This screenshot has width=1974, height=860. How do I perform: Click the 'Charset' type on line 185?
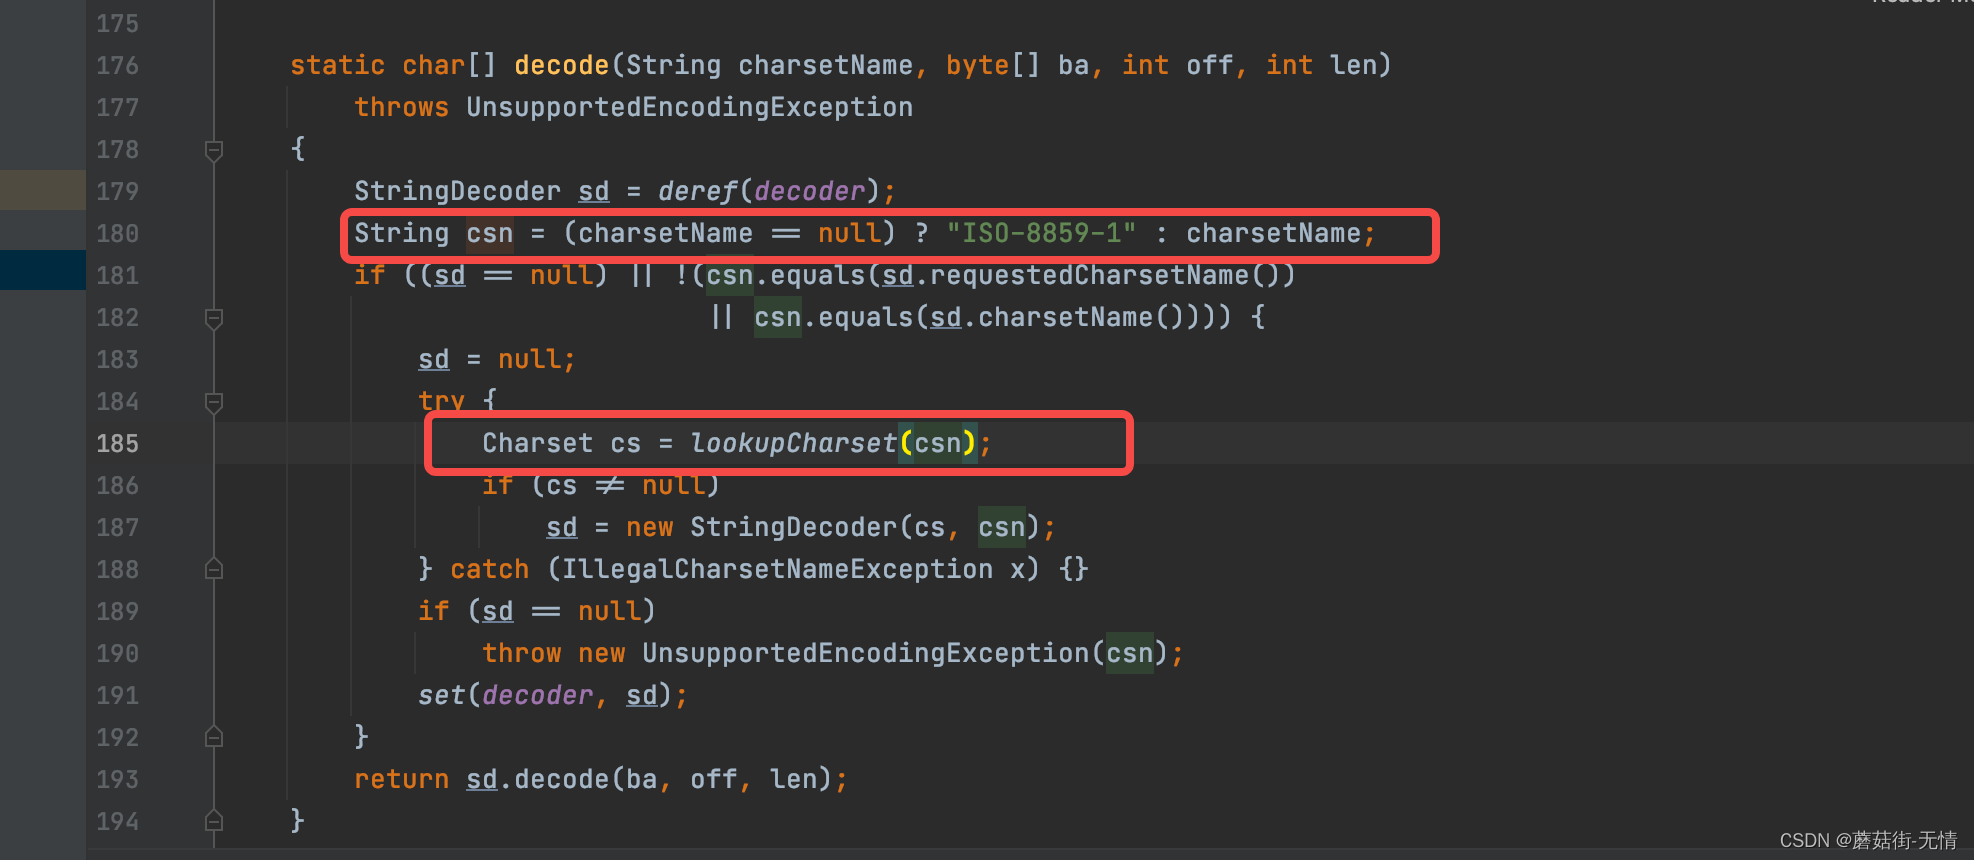click(x=537, y=444)
